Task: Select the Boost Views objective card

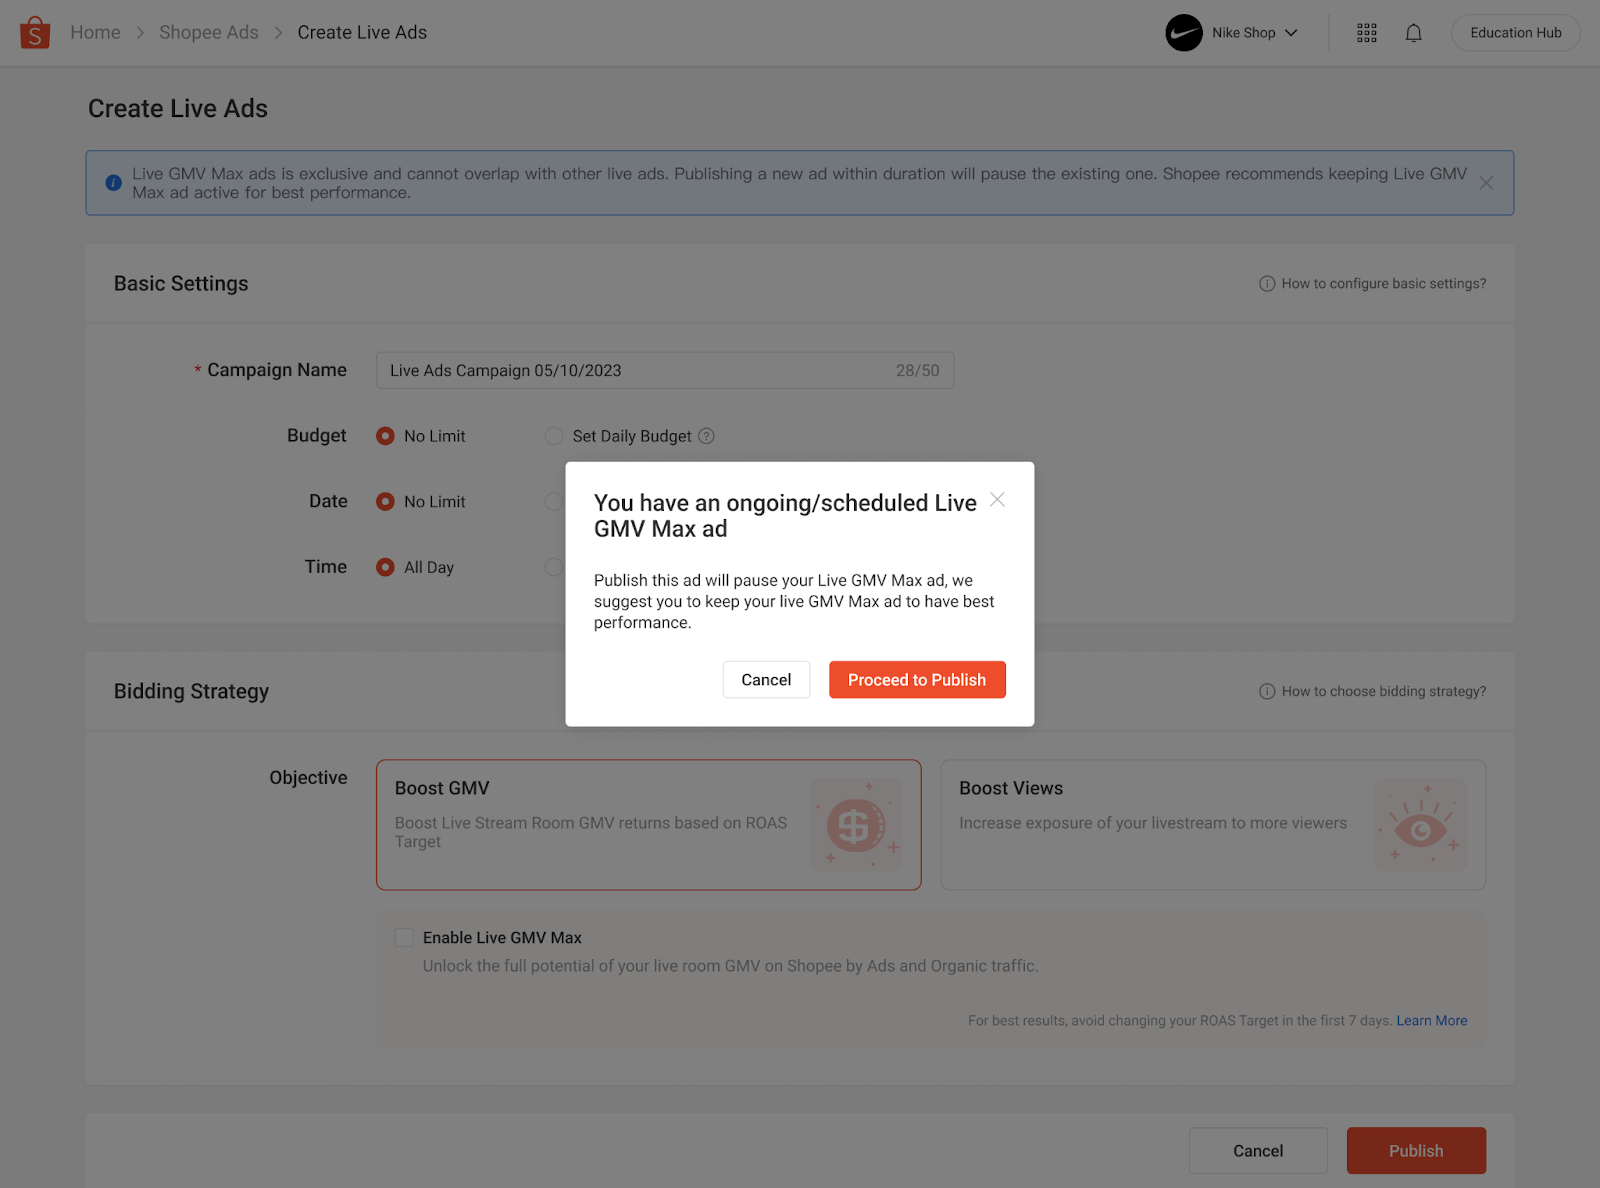Action: point(1213,825)
